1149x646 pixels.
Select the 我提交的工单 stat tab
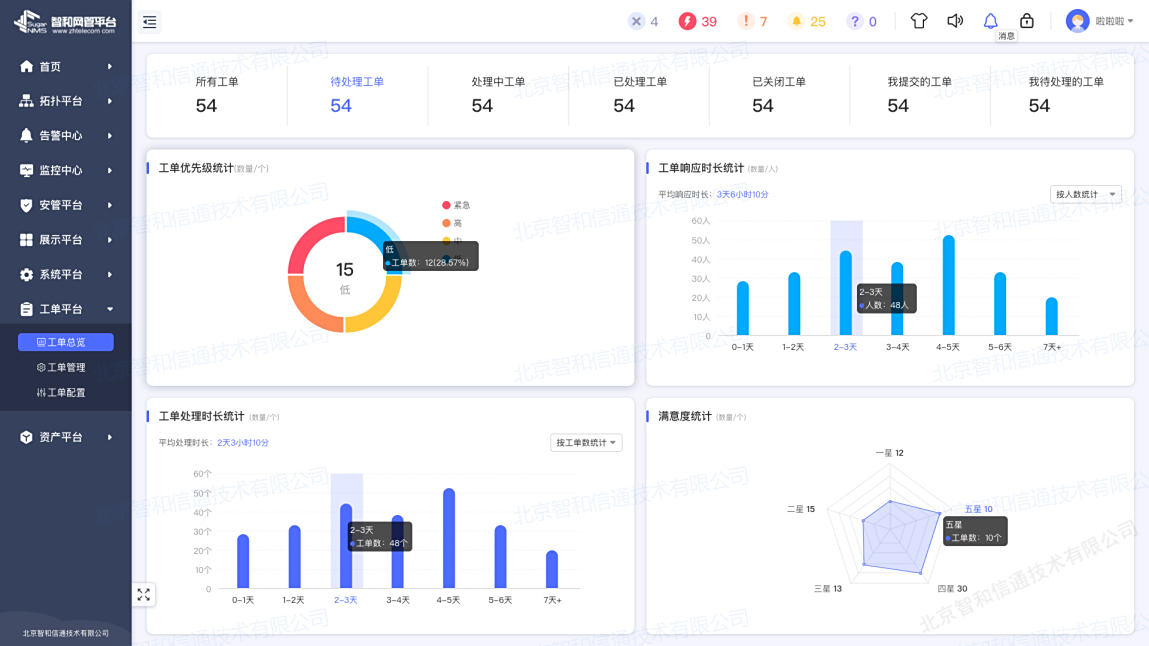pyautogui.click(x=919, y=95)
